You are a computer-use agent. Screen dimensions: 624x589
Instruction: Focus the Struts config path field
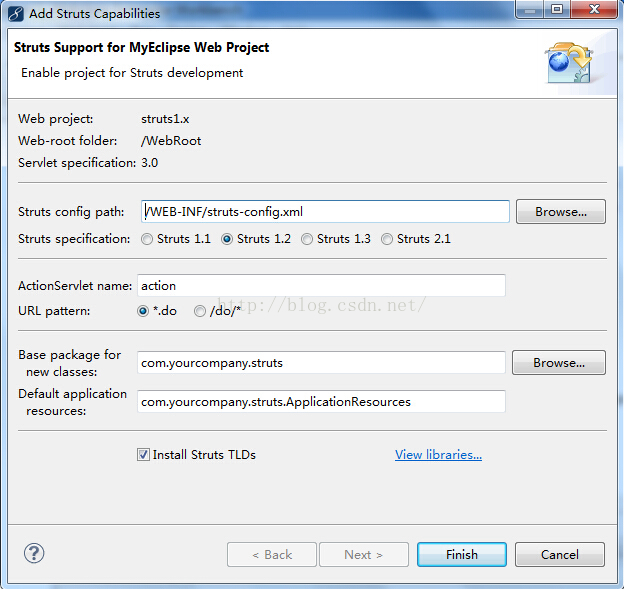(325, 212)
